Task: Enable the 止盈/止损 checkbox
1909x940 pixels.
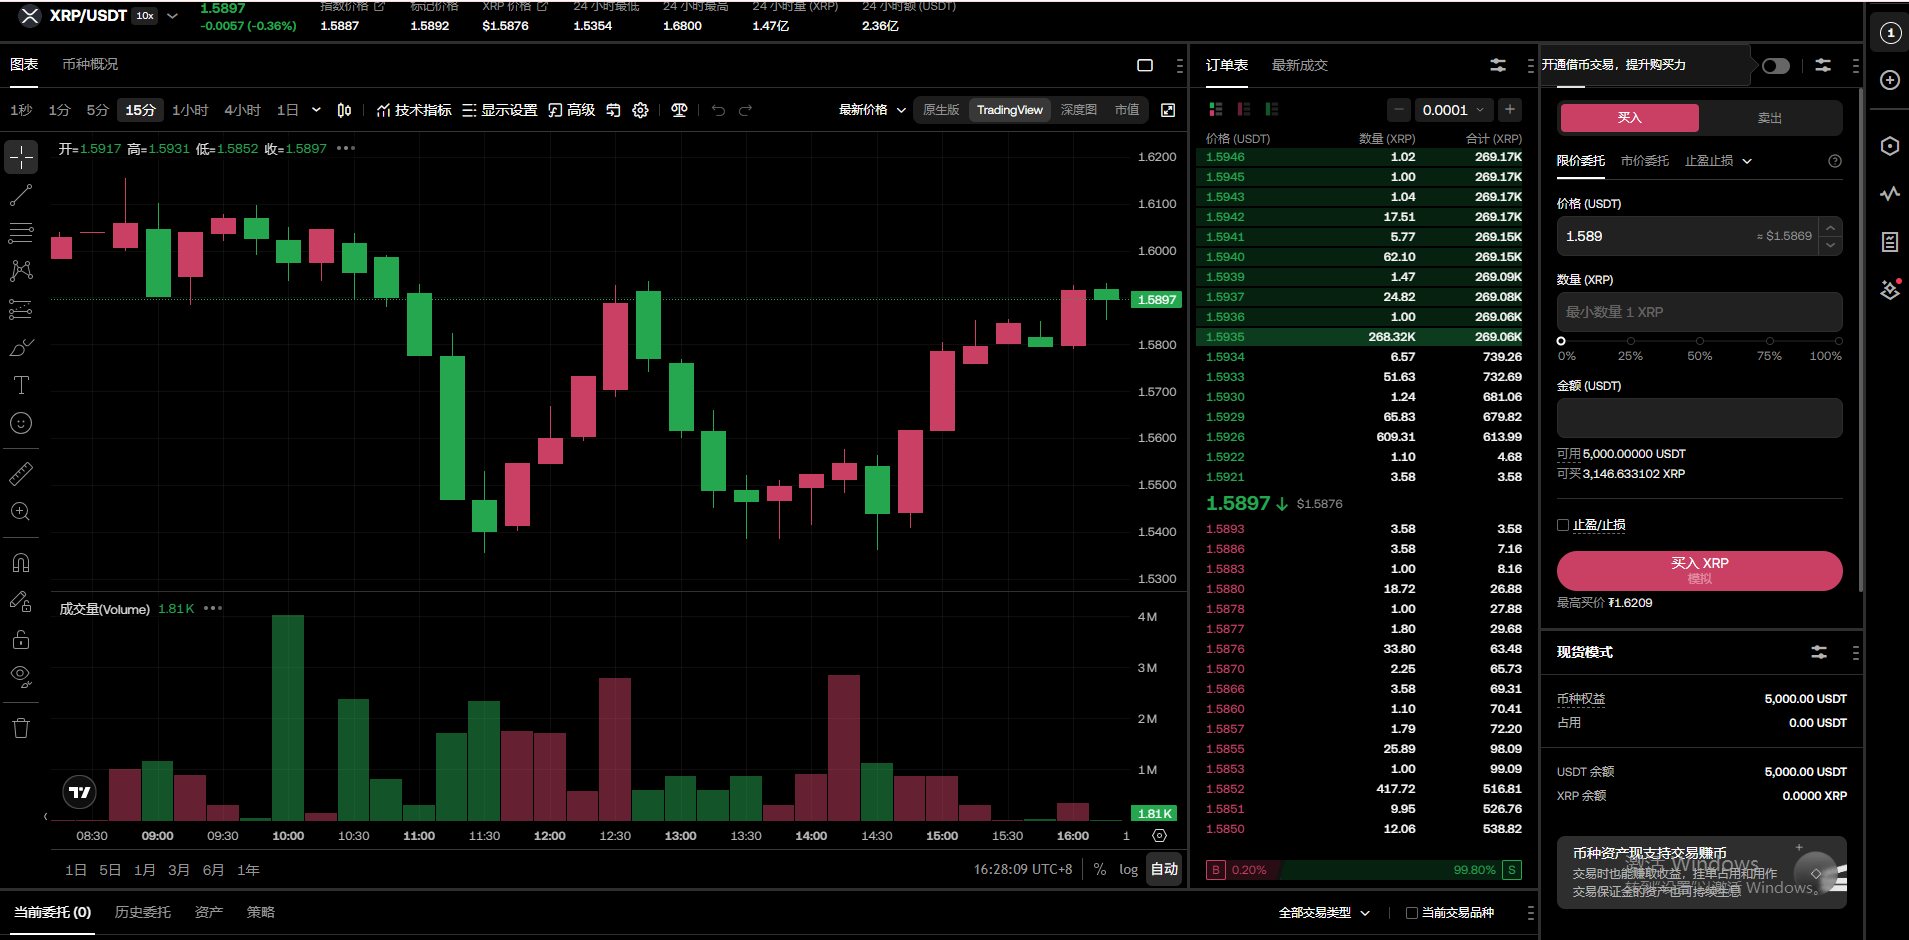Action: click(x=1563, y=525)
